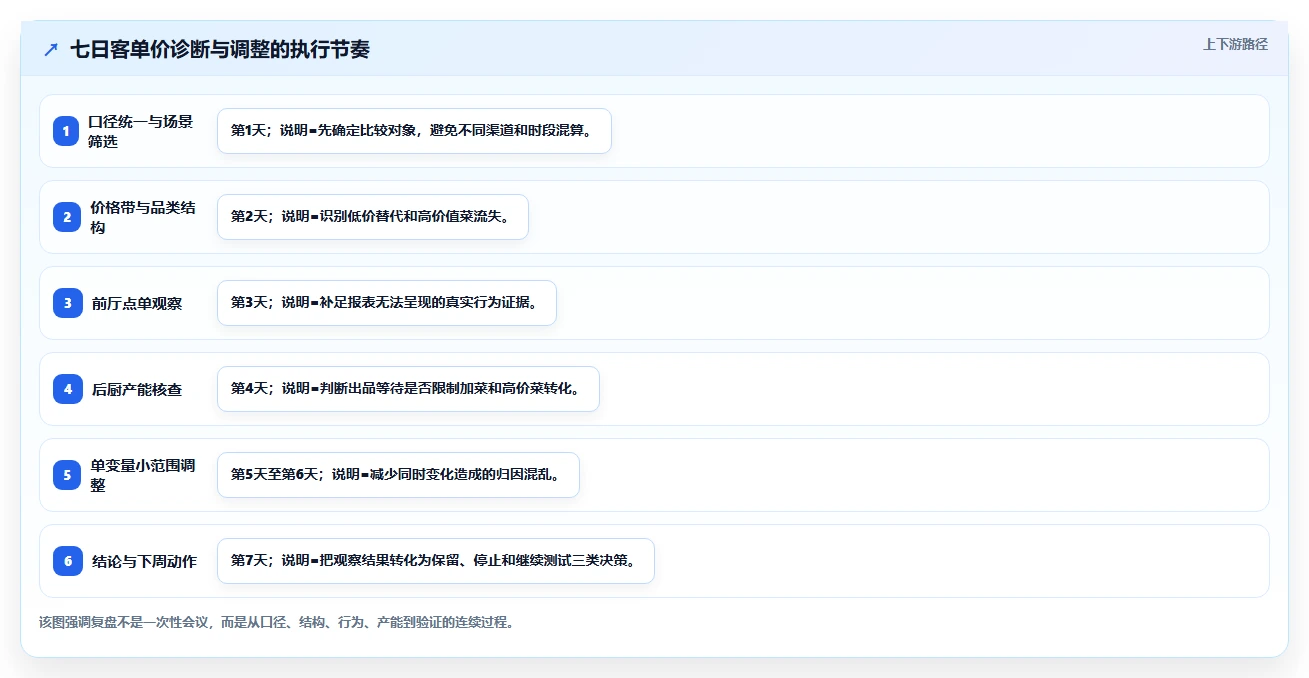Image resolution: width=1309 pixels, height=678 pixels.
Task: Select step number badge 5
Action: (x=67, y=475)
